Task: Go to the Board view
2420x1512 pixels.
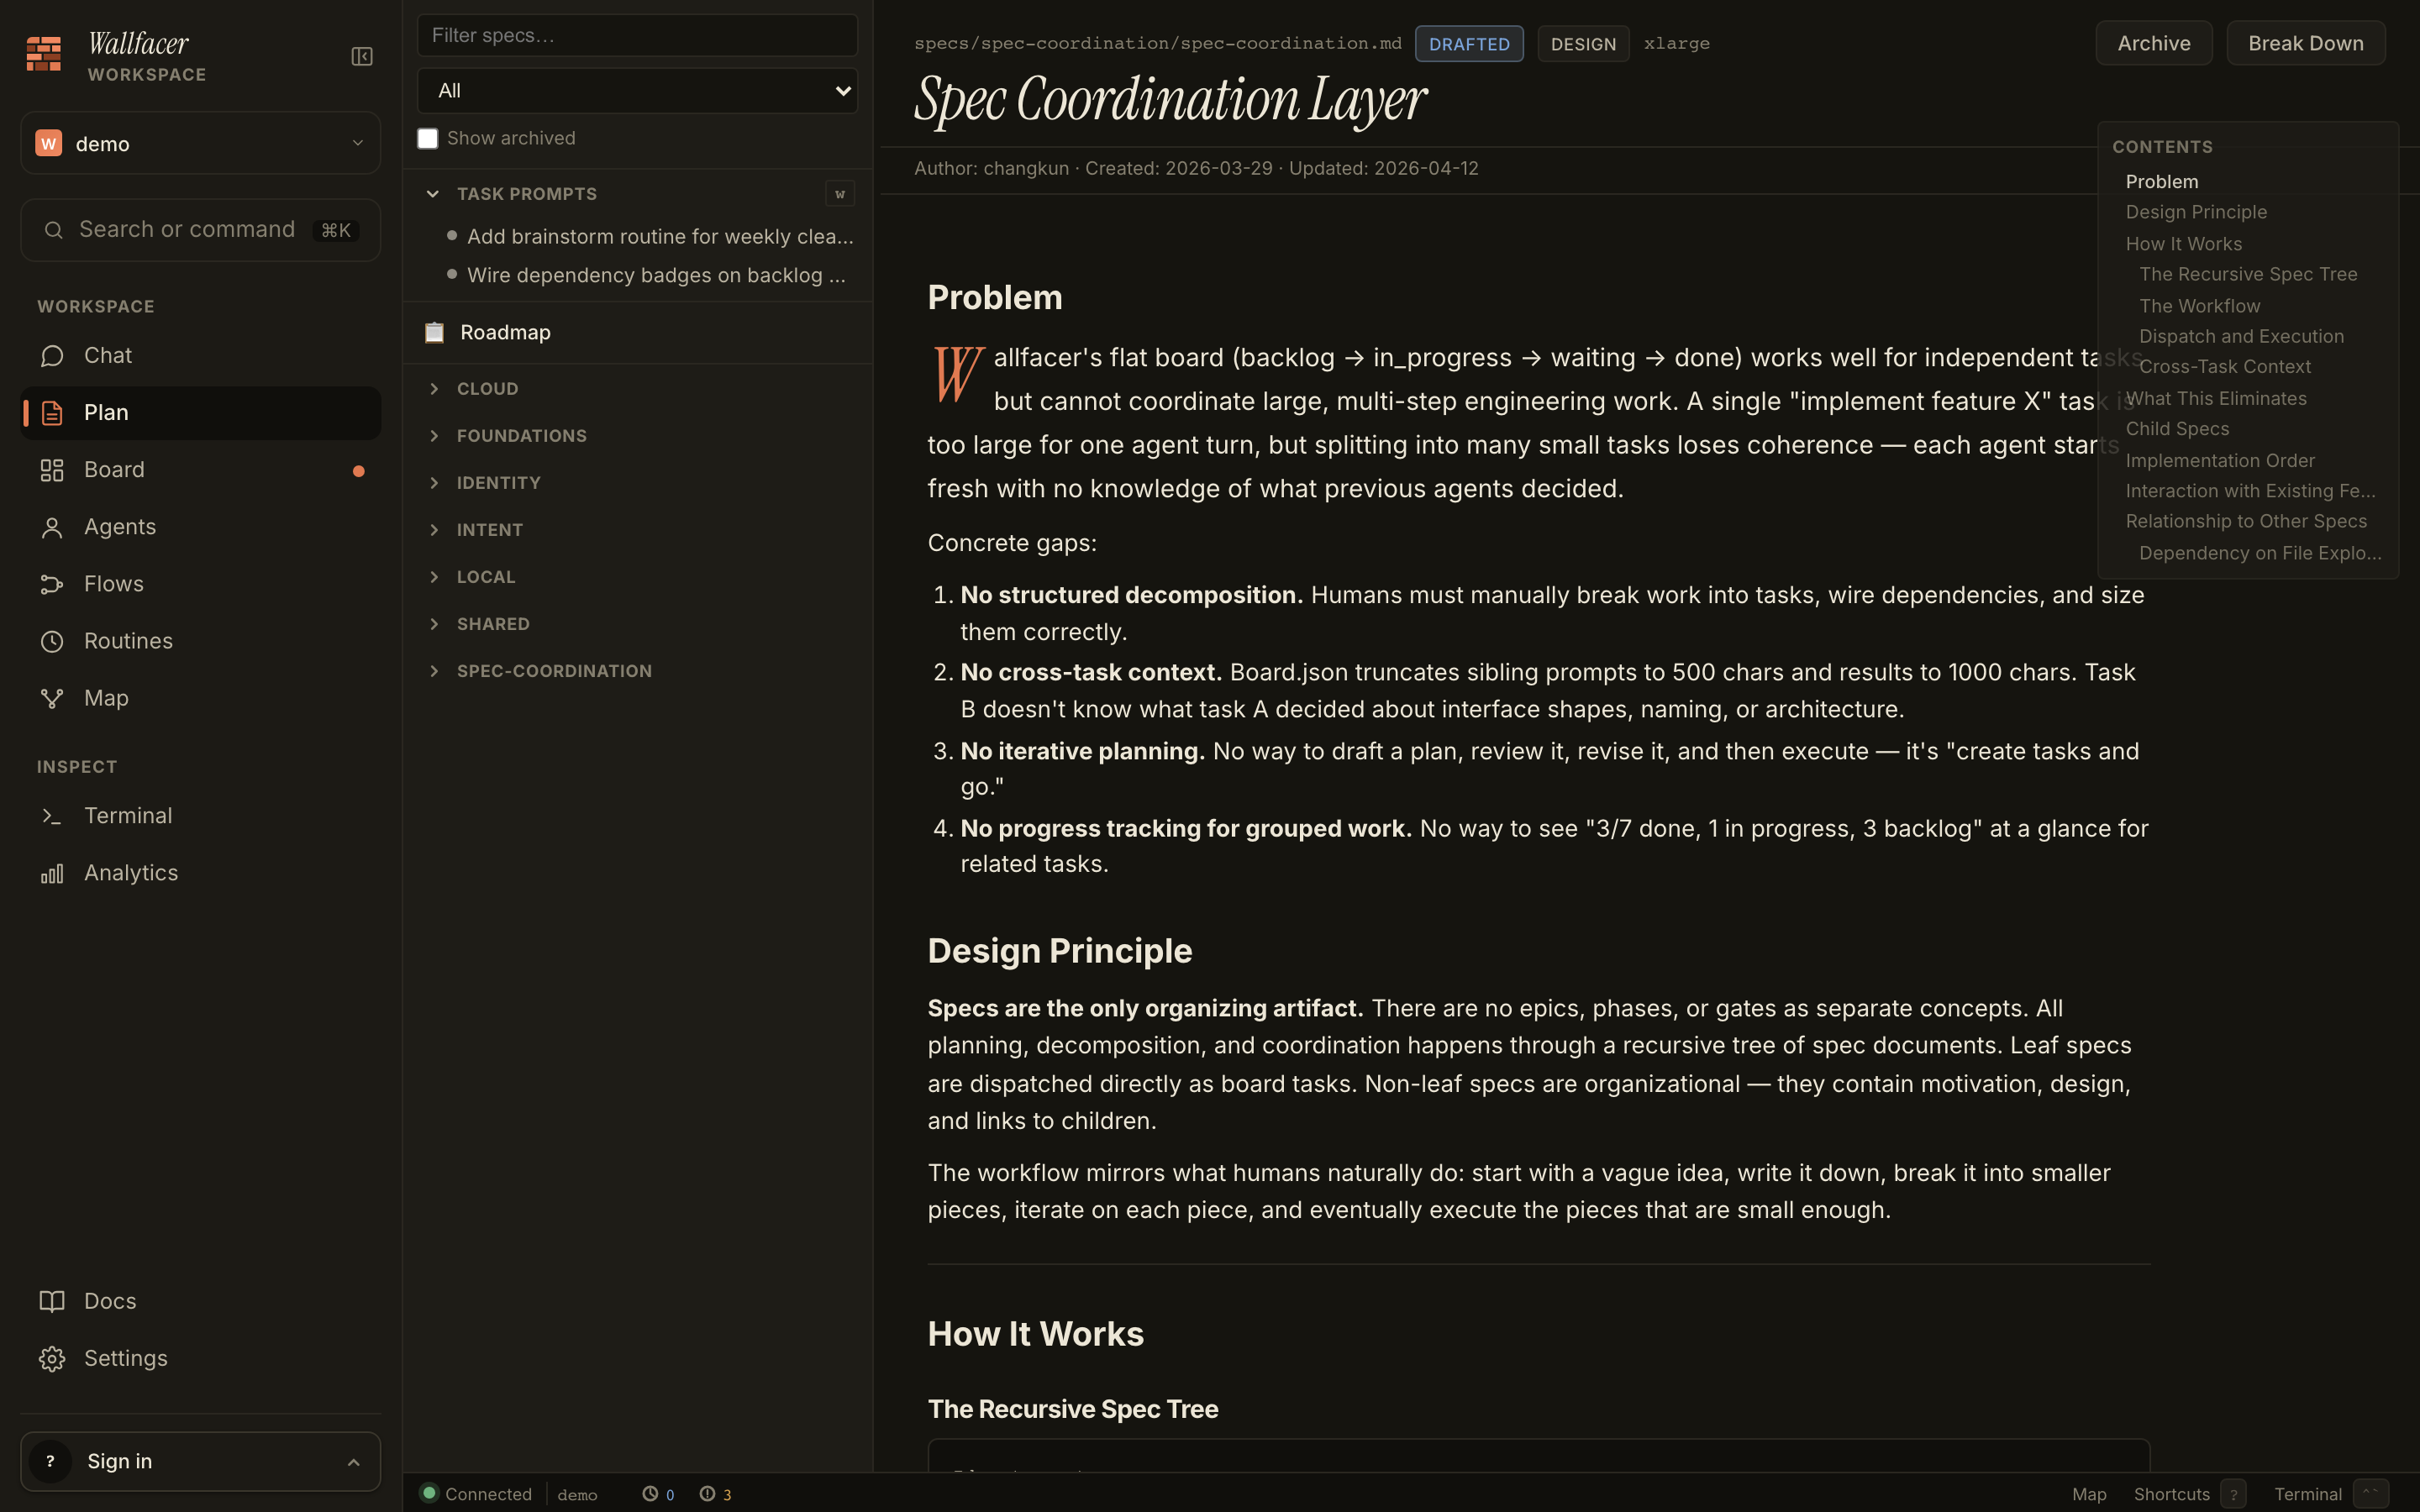Action: (200, 470)
